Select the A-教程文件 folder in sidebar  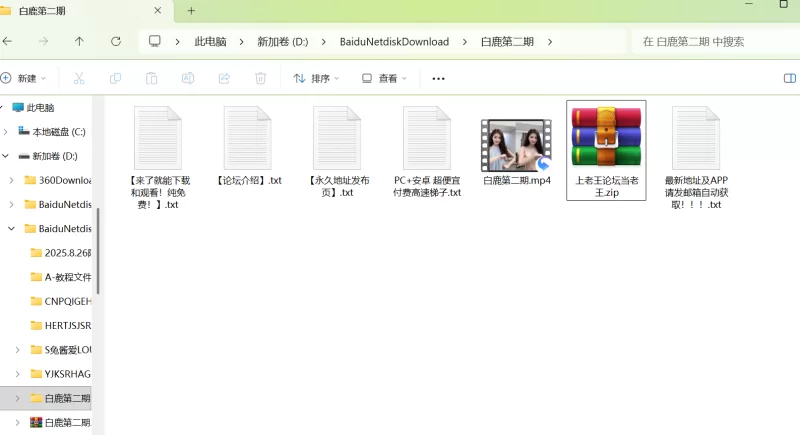pos(66,277)
